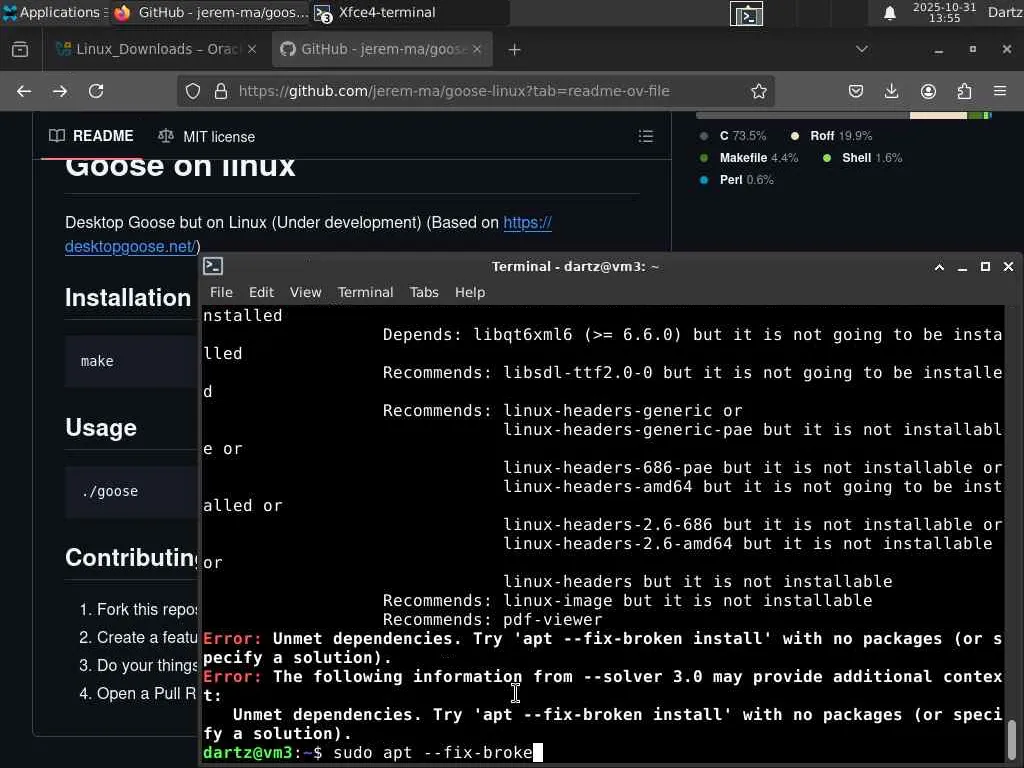This screenshot has height=768, width=1024.
Task: Open Firefox account icon
Action: pyautogui.click(x=928, y=91)
